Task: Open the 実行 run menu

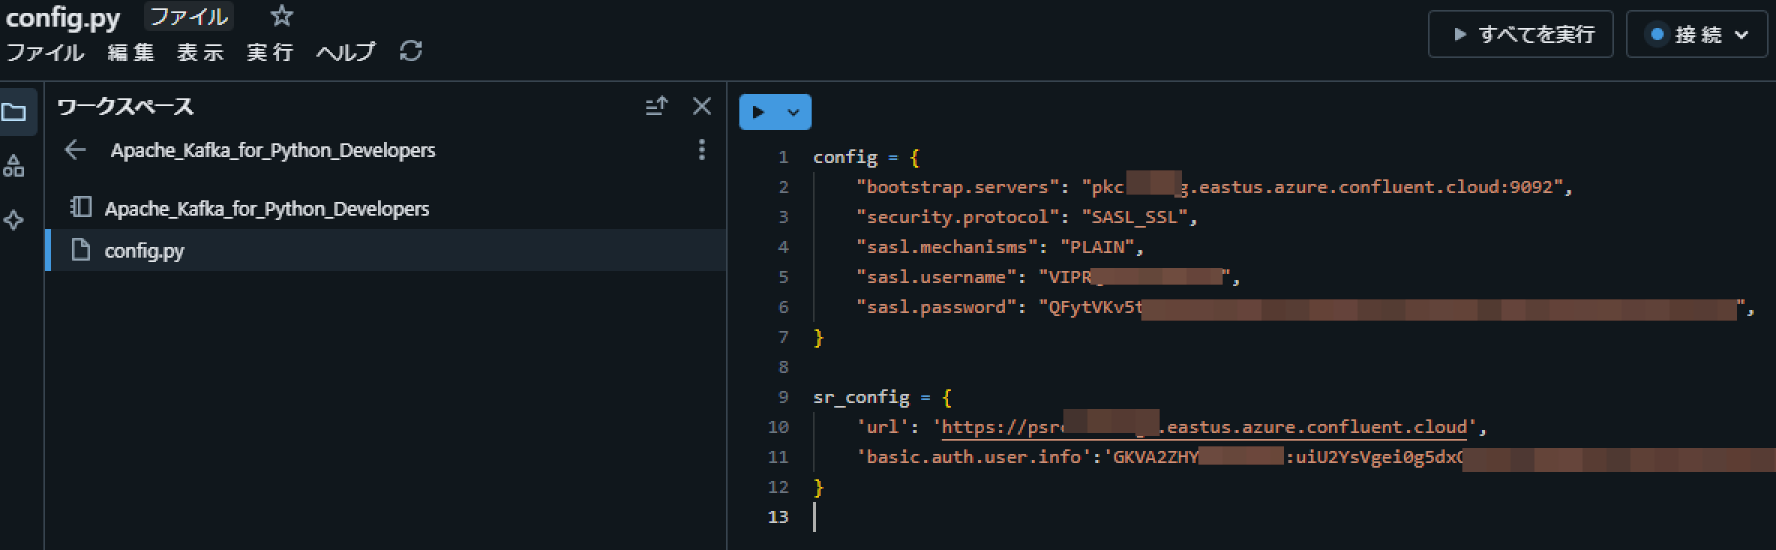Action: tap(270, 52)
